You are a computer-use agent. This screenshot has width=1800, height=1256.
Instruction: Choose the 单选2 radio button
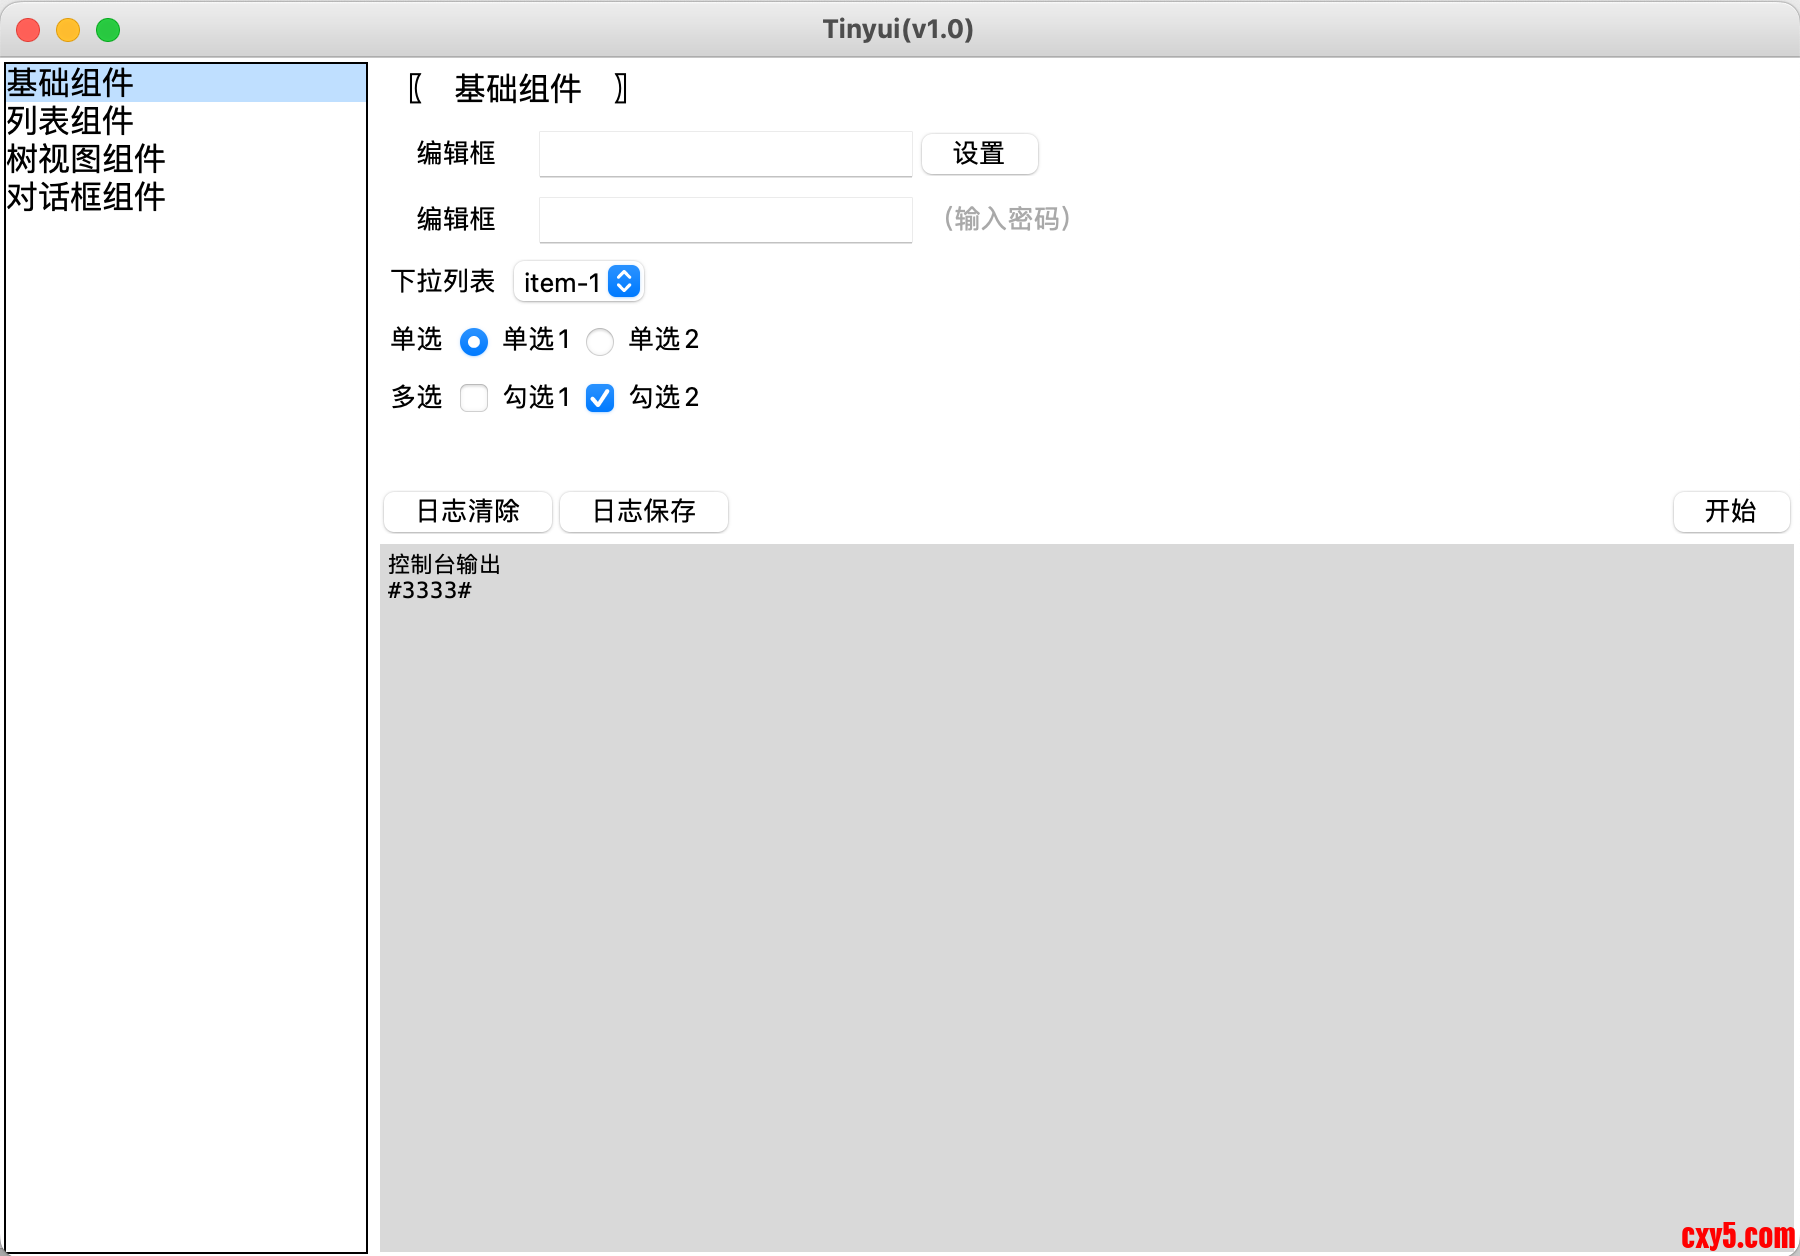[x=600, y=342]
